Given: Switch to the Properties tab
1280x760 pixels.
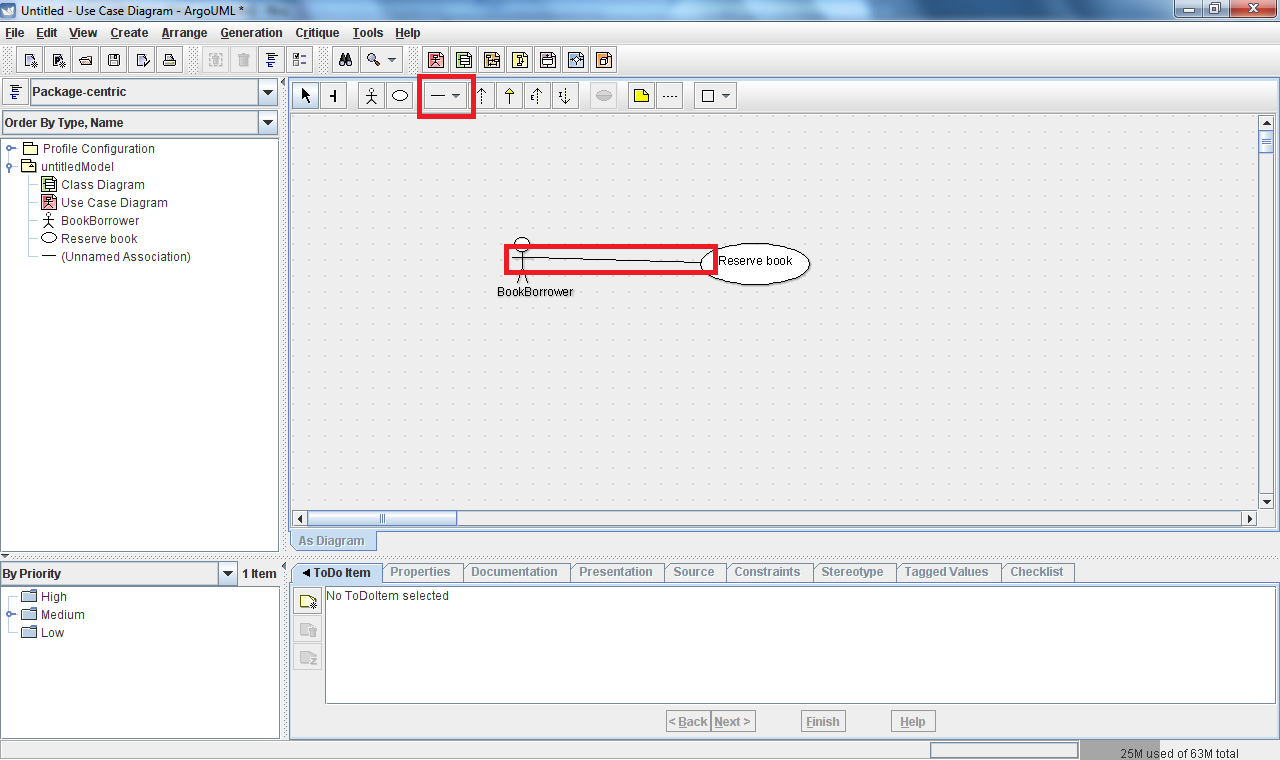Looking at the screenshot, I should point(420,572).
